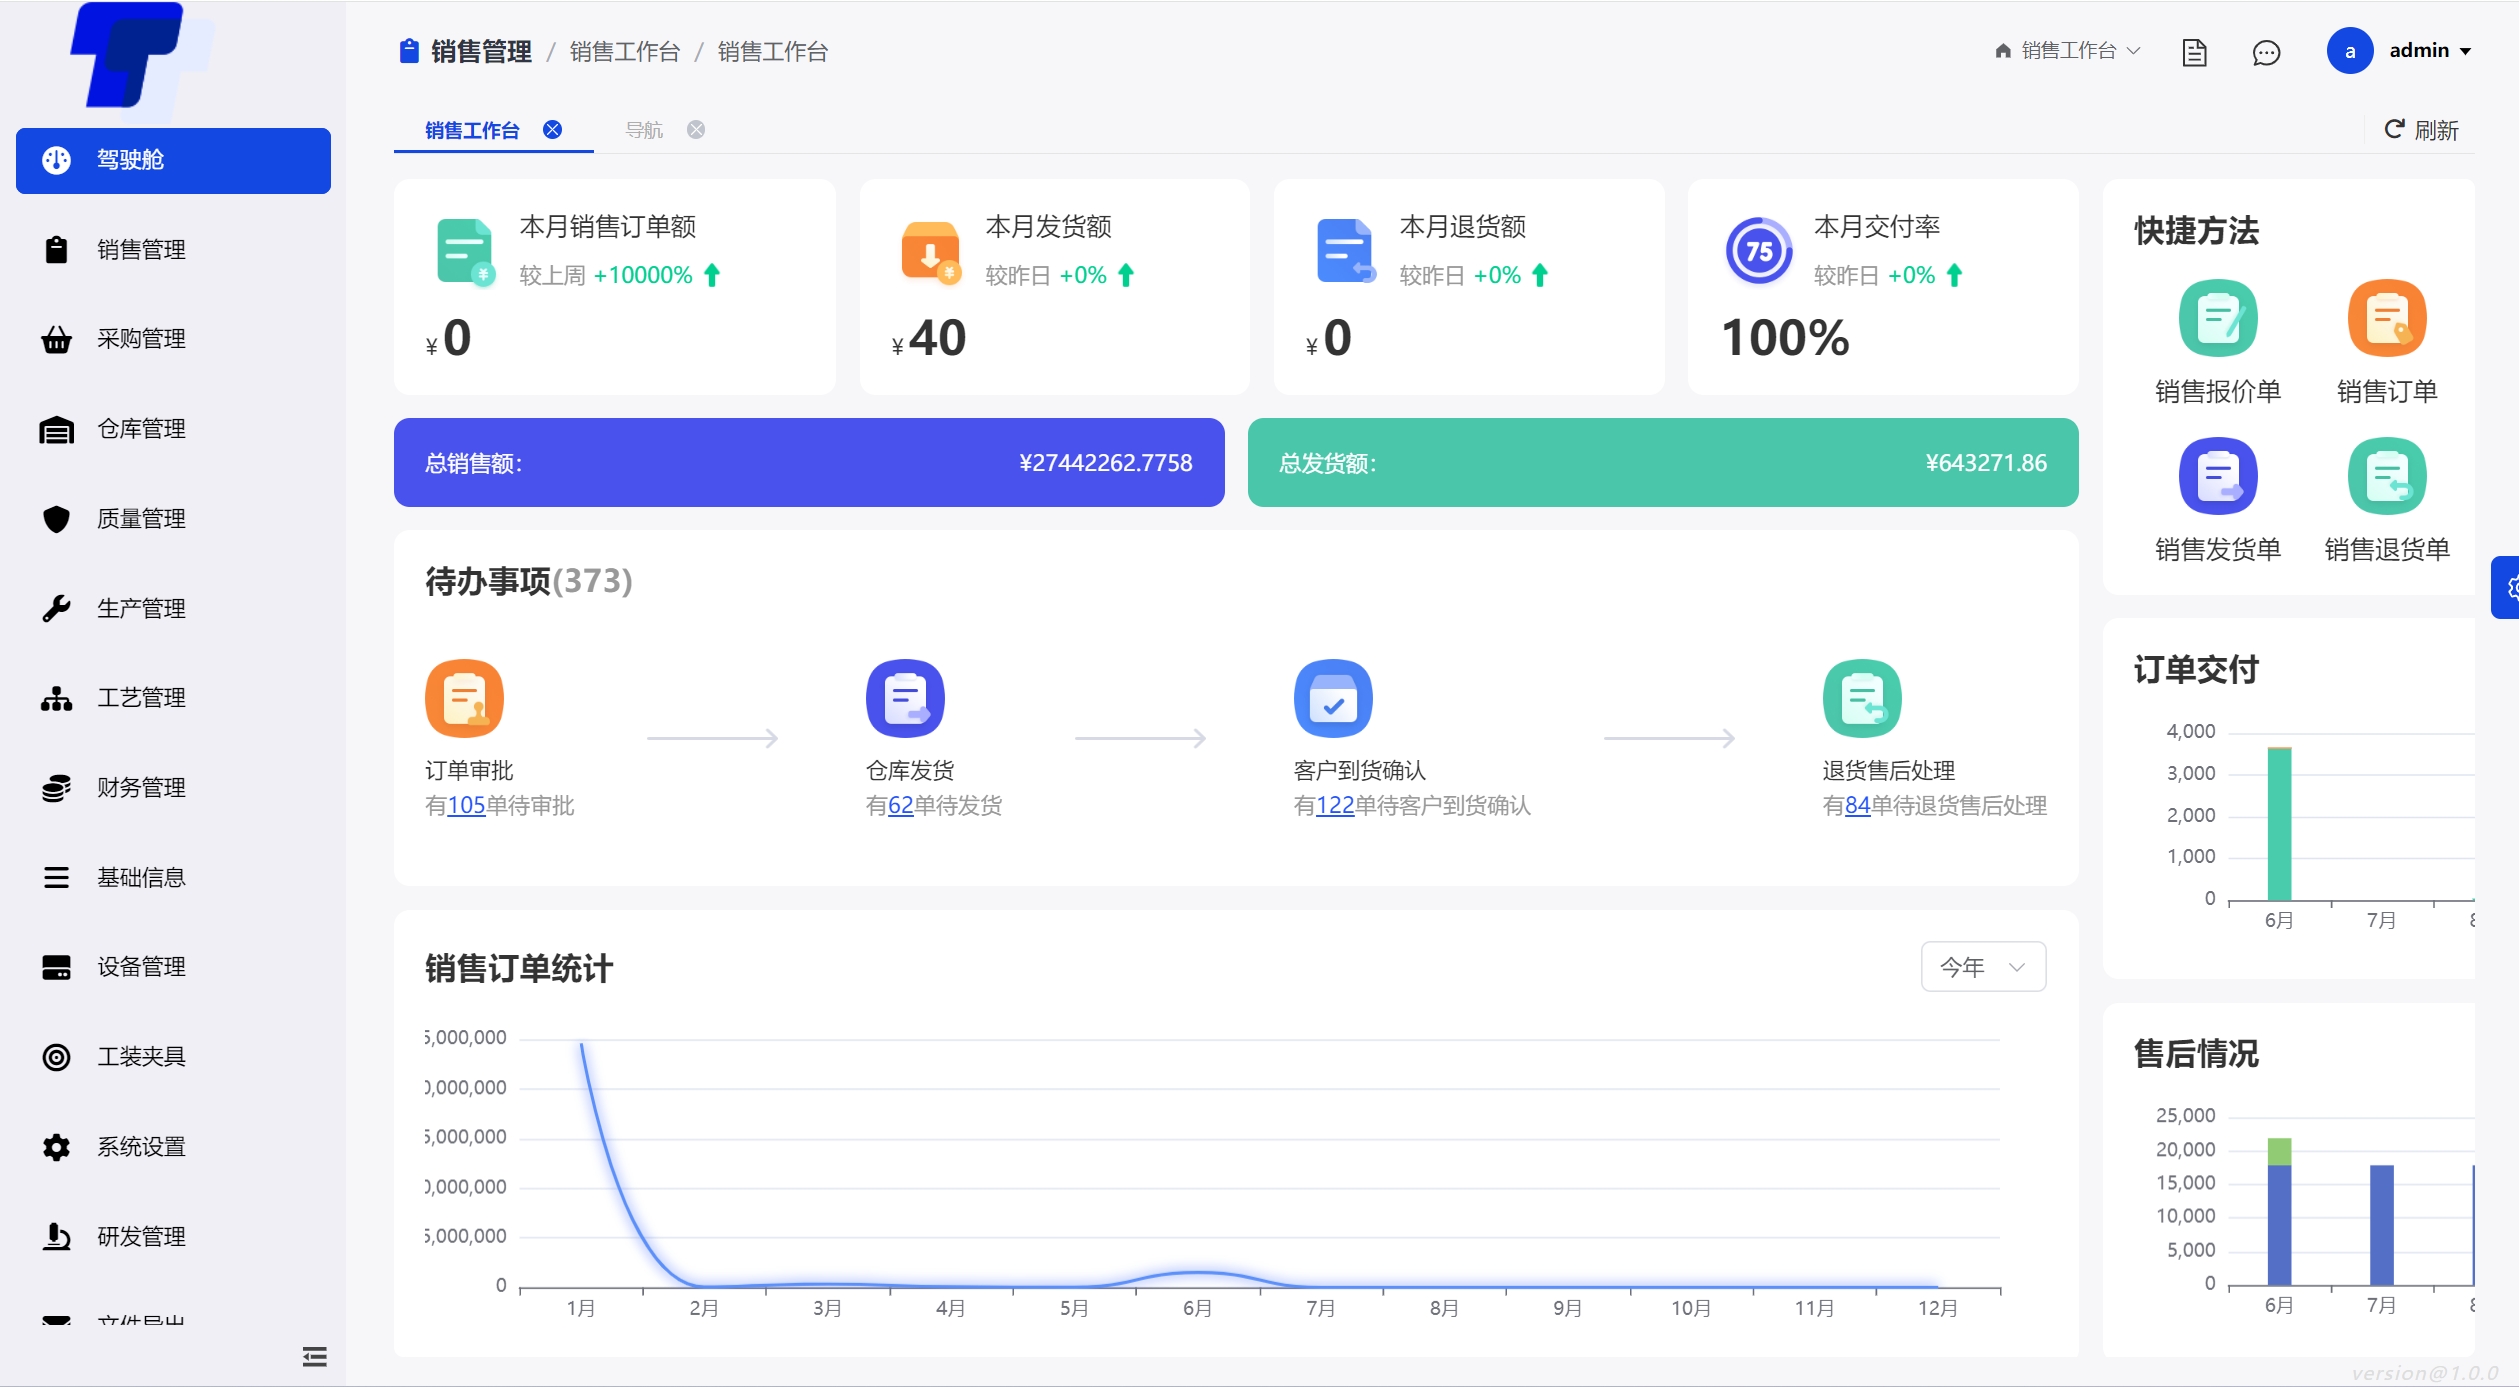Close the 销售工作台 tab
The height and width of the screenshot is (1387, 2519).
pyautogui.click(x=552, y=130)
